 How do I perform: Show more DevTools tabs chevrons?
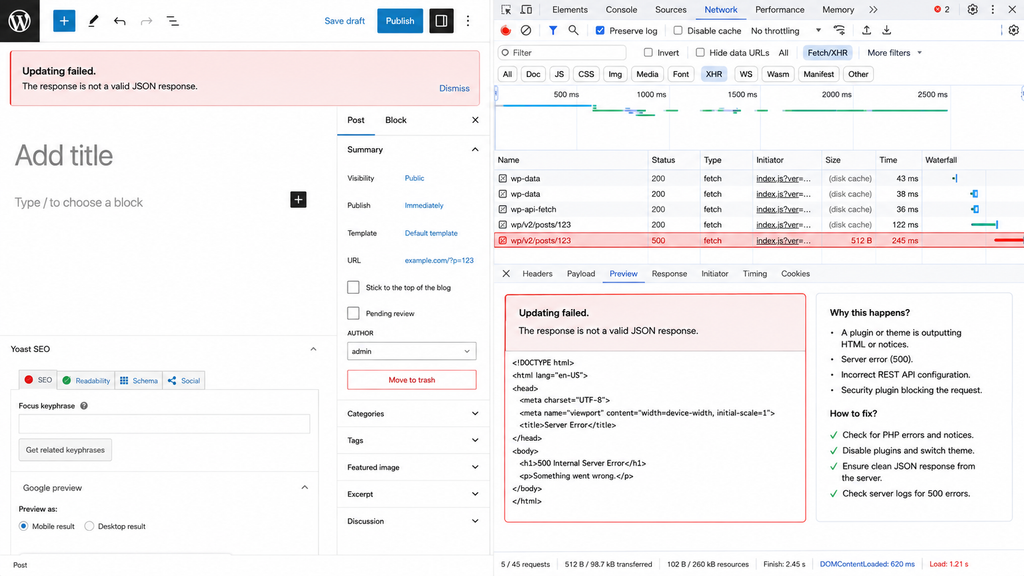873,10
